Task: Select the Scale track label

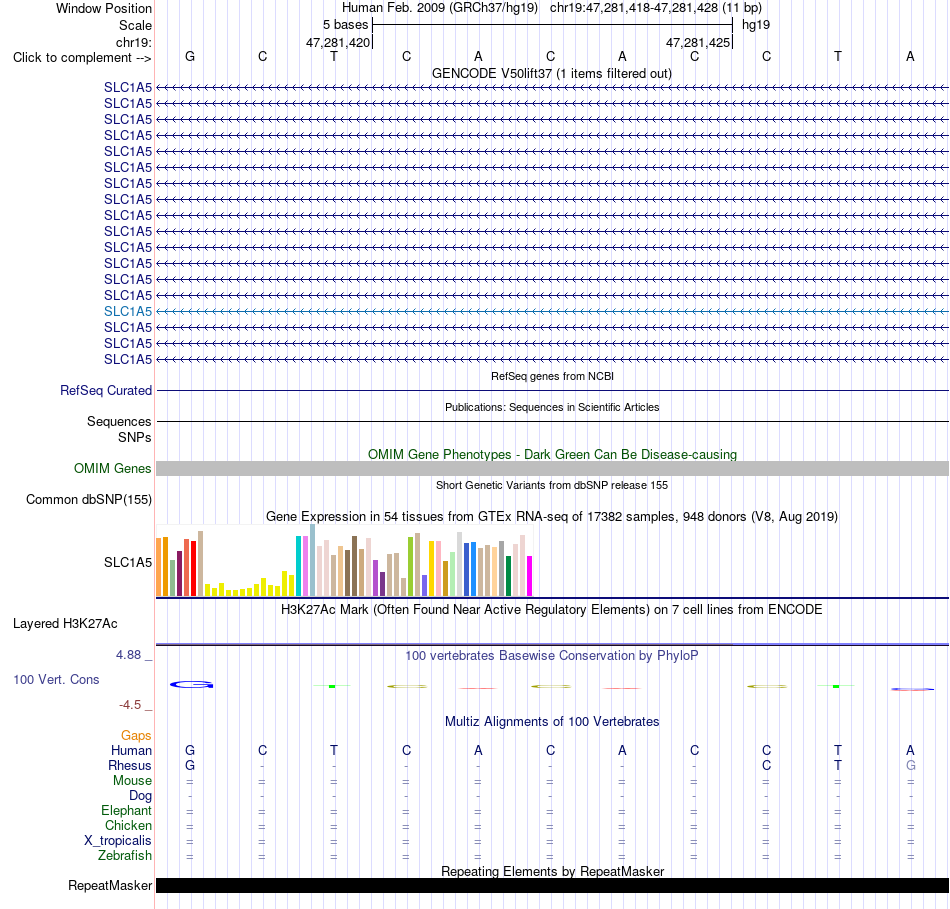Action: tap(135, 25)
